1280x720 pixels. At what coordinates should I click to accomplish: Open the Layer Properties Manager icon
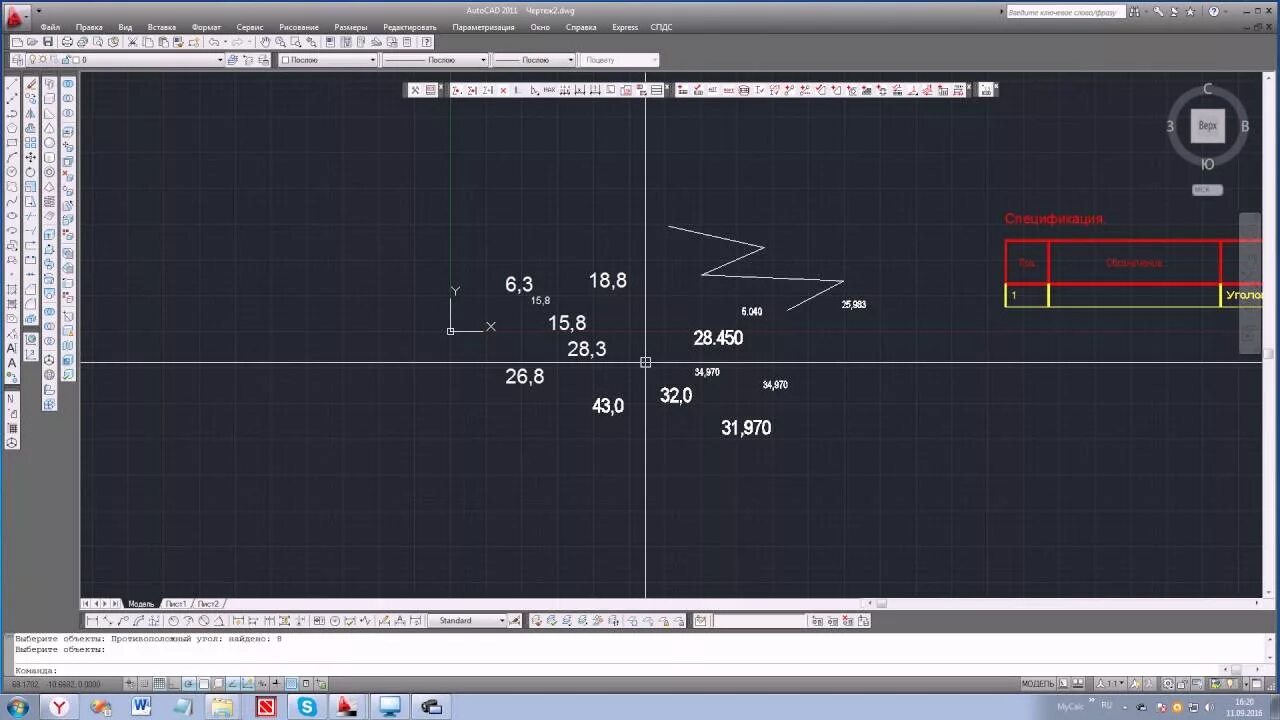[16, 59]
